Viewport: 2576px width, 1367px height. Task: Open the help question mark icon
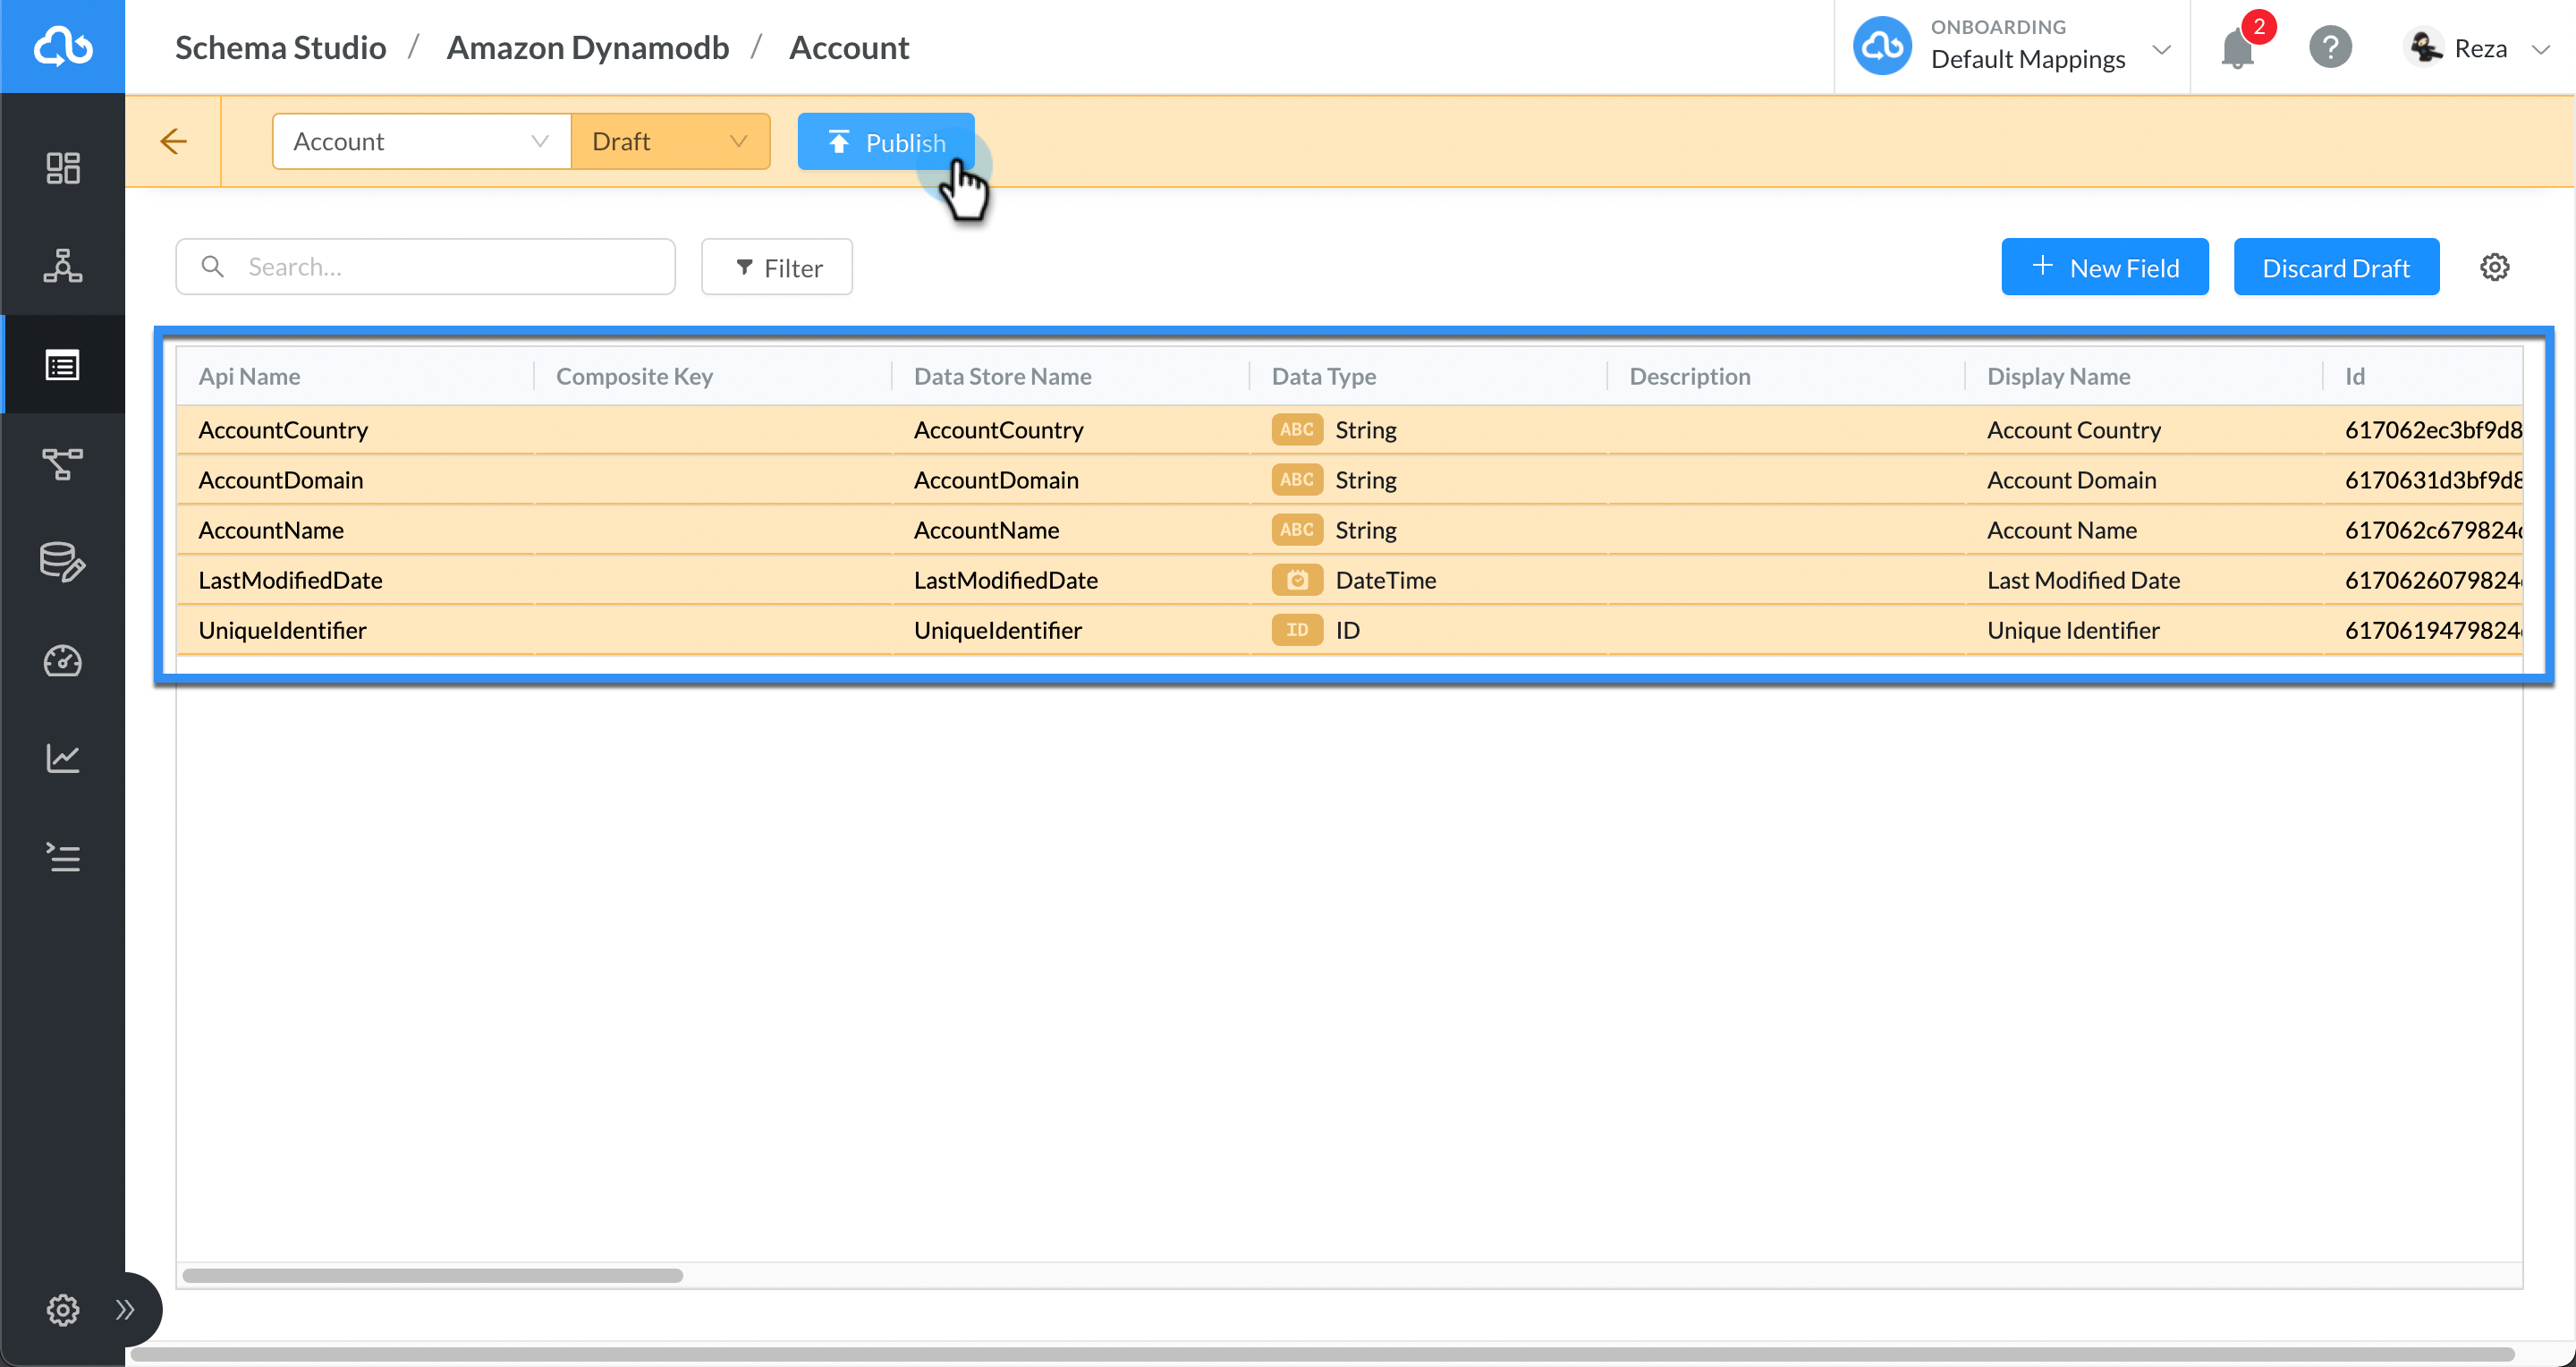pos(2330,47)
